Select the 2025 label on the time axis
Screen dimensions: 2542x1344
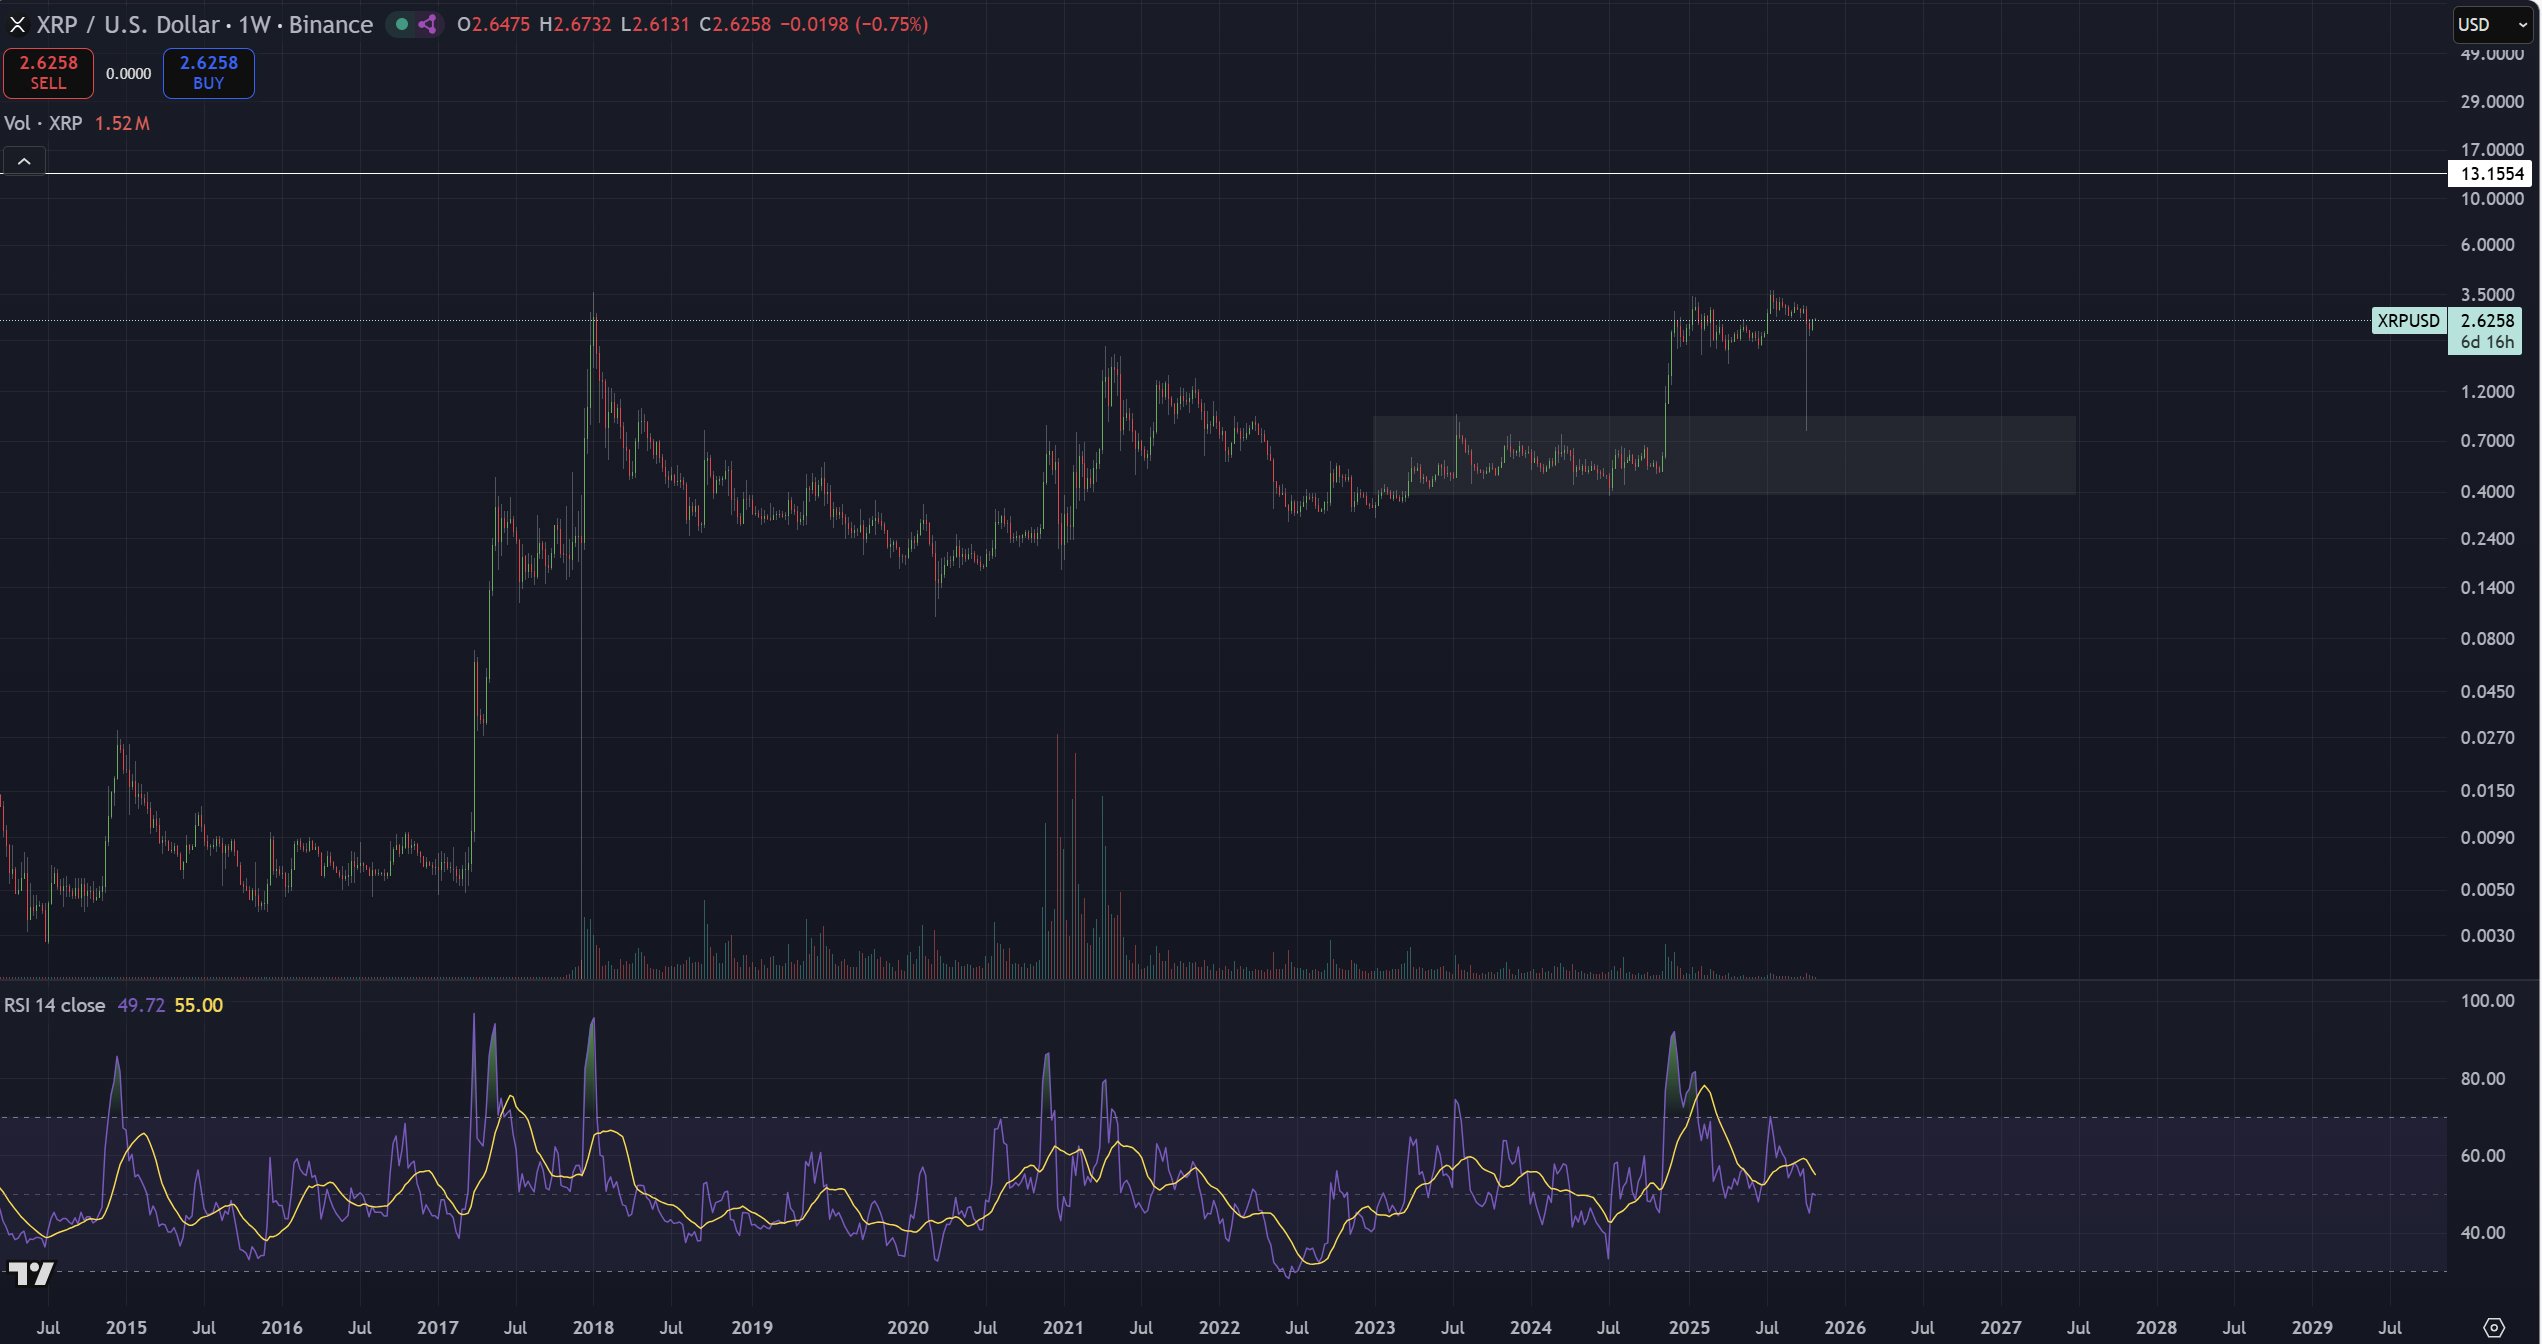pos(1691,1327)
